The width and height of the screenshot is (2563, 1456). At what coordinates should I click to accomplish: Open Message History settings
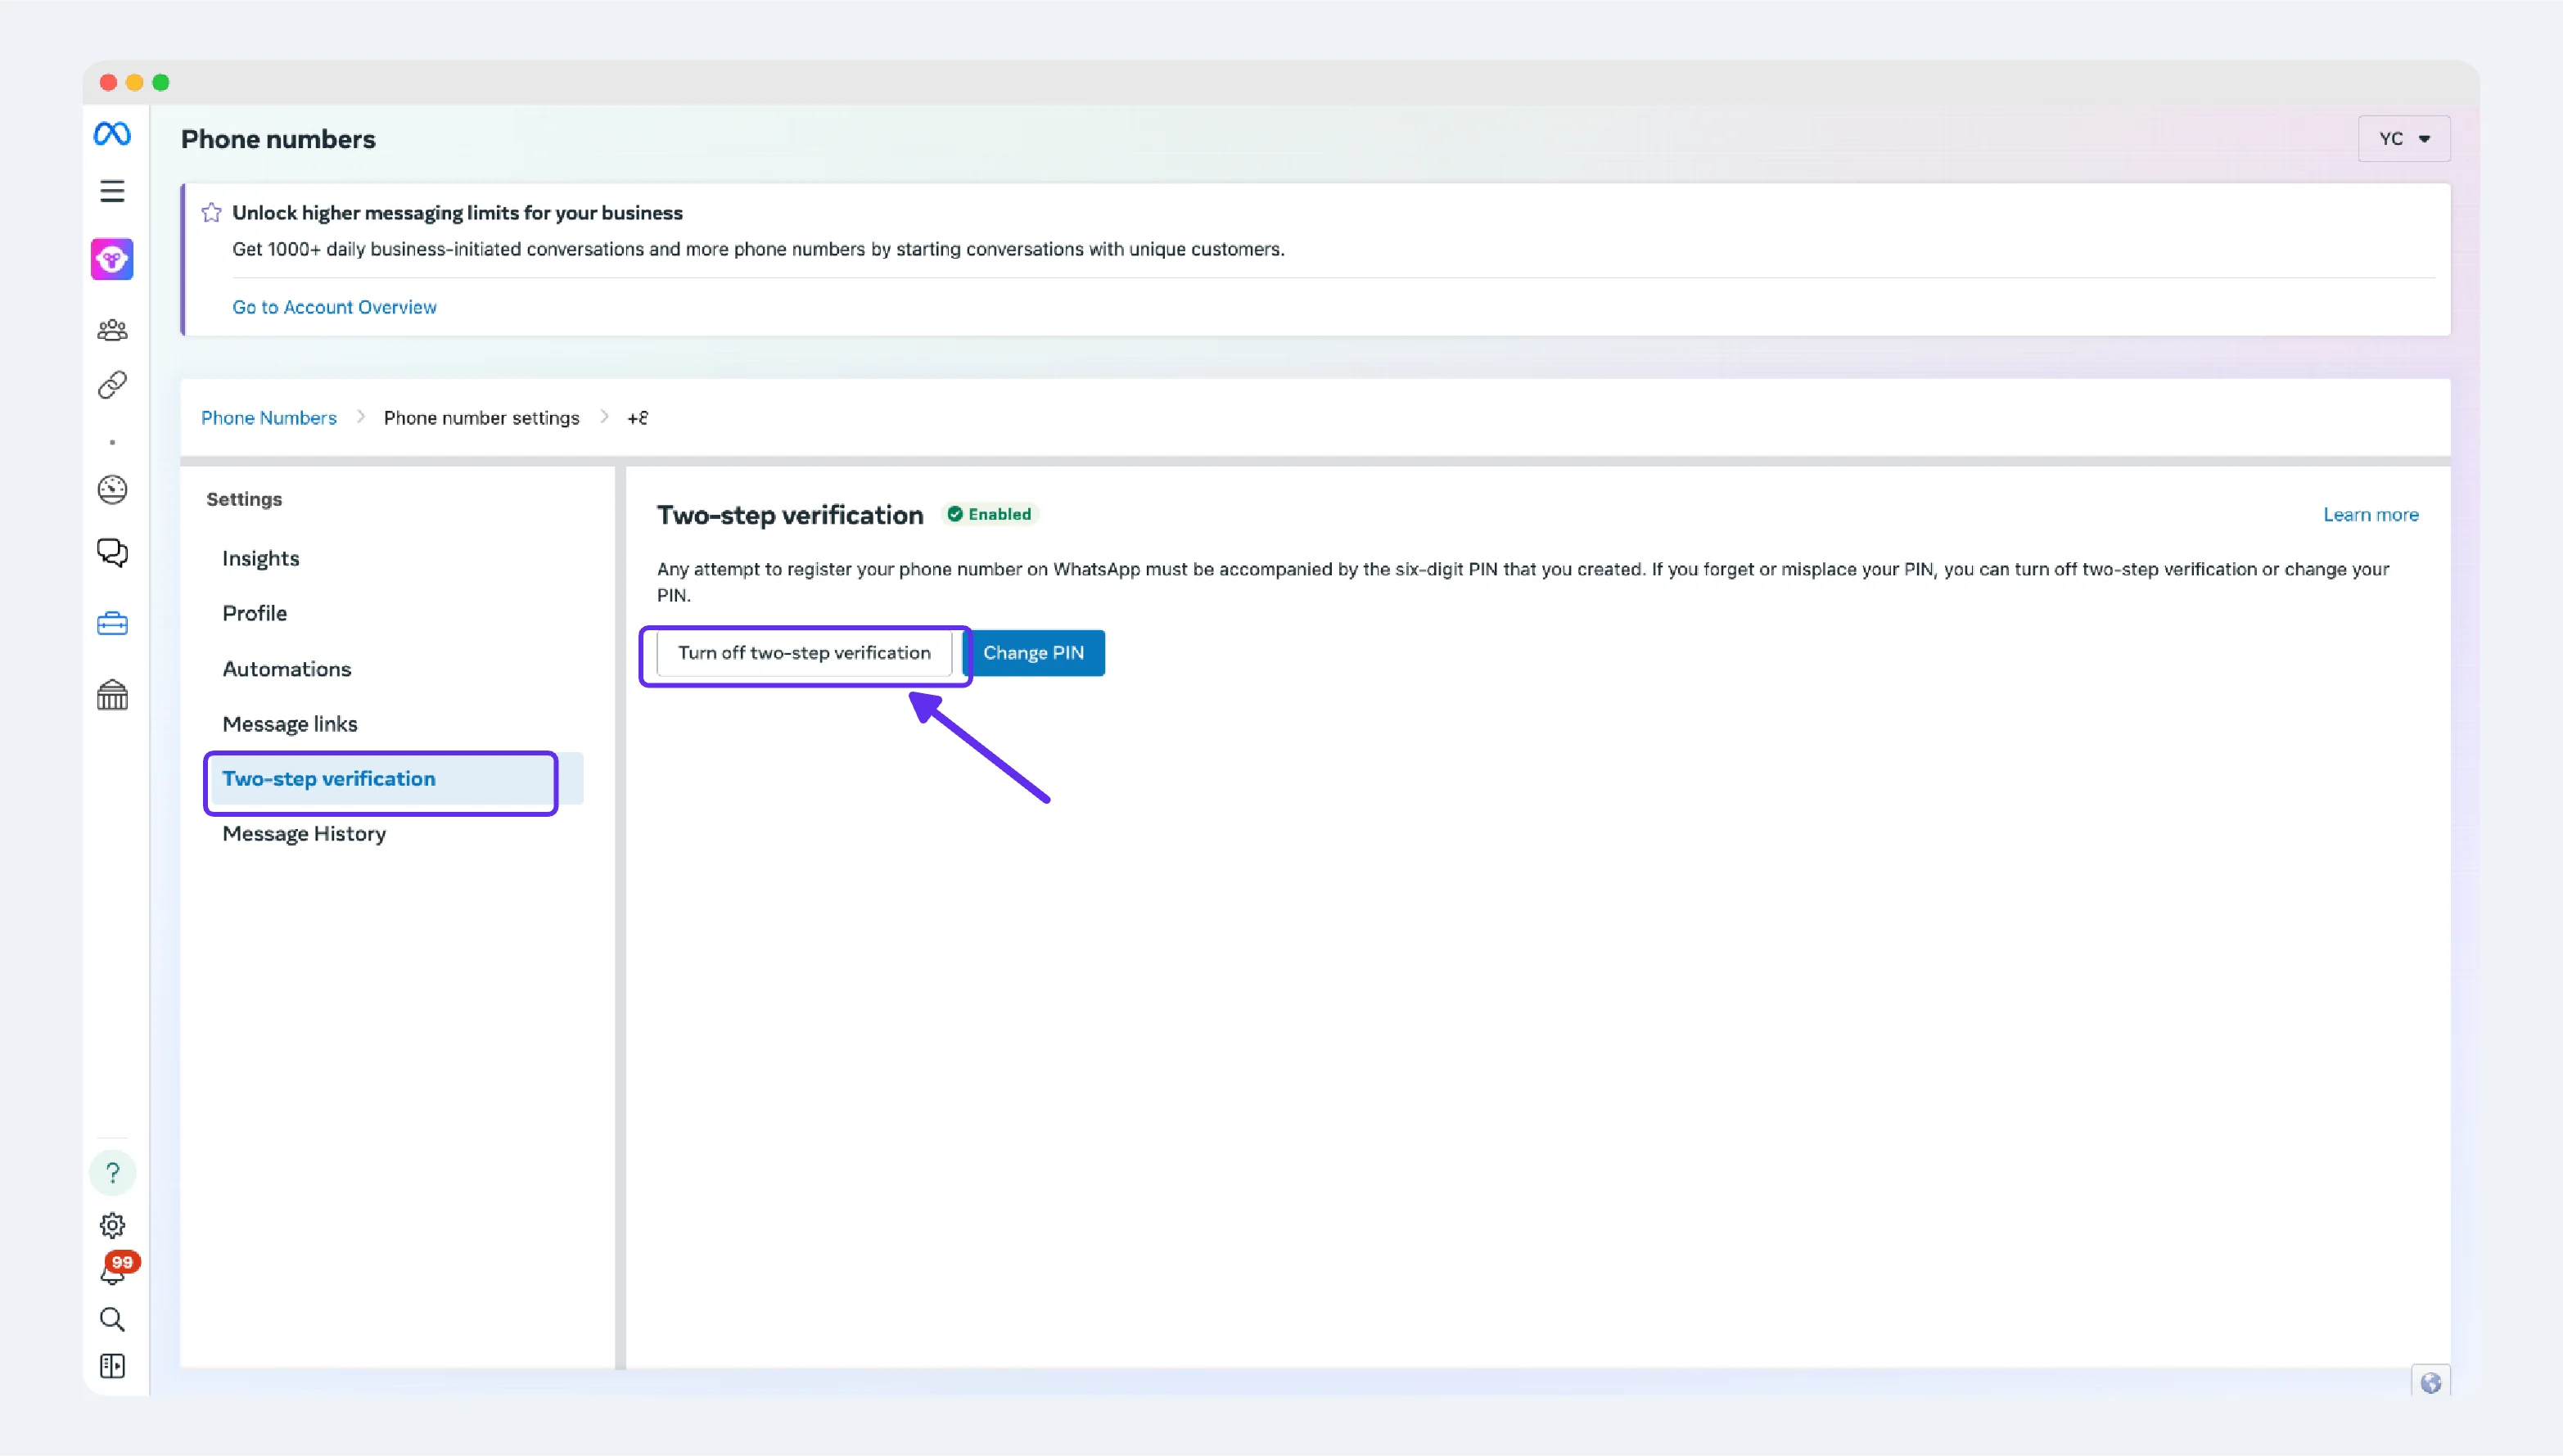click(x=304, y=834)
